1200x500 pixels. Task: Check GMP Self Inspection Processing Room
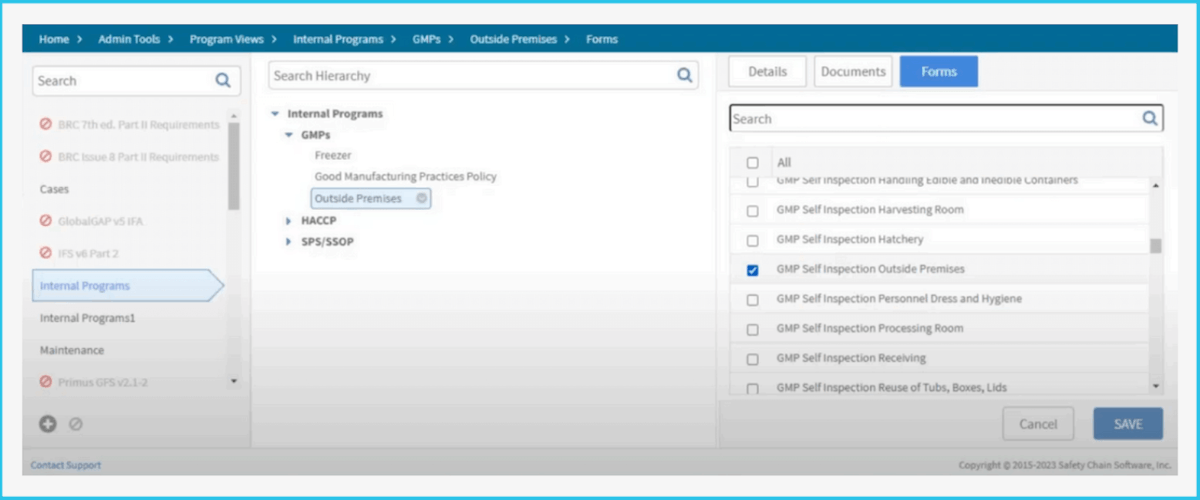tap(753, 329)
